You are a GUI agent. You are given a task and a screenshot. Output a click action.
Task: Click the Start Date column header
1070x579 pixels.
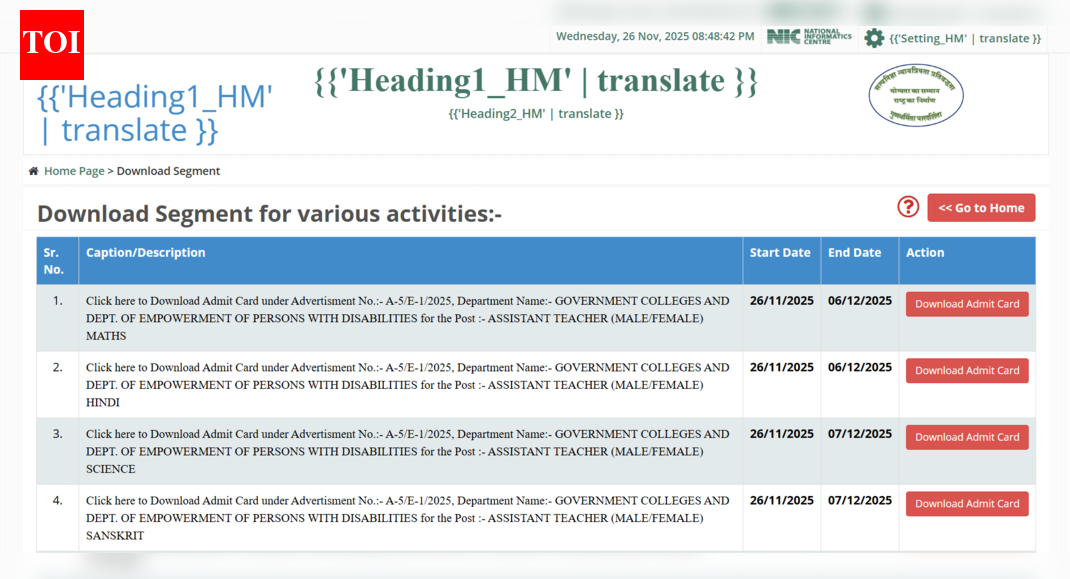pyautogui.click(x=780, y=253)
